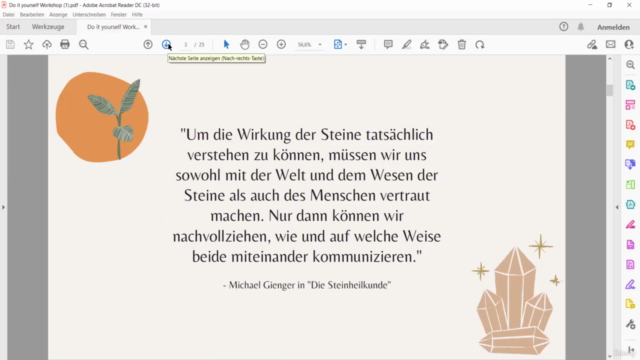Add a comment note icon
Screen dimensions: 640x360
coord(388,44)
